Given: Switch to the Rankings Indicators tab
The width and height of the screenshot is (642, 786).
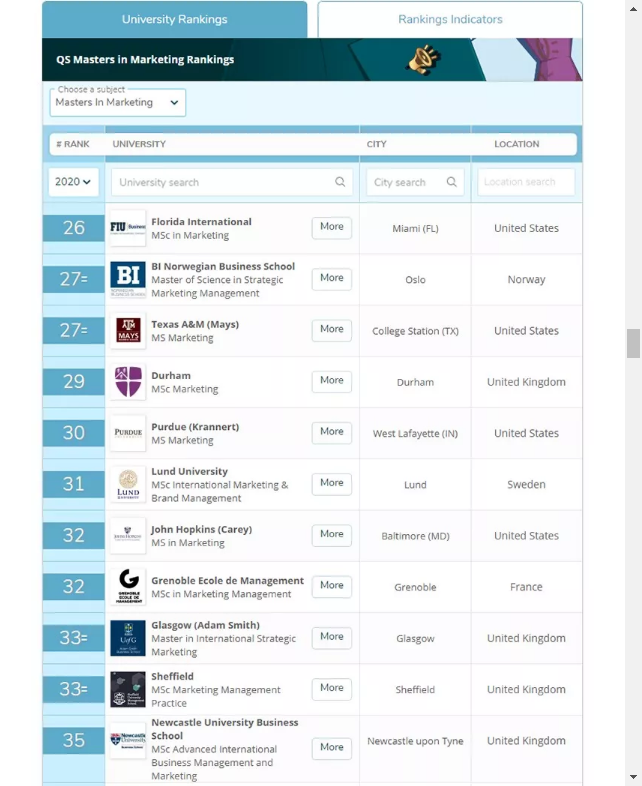Looking at the screenshot, I should [450, 19].
